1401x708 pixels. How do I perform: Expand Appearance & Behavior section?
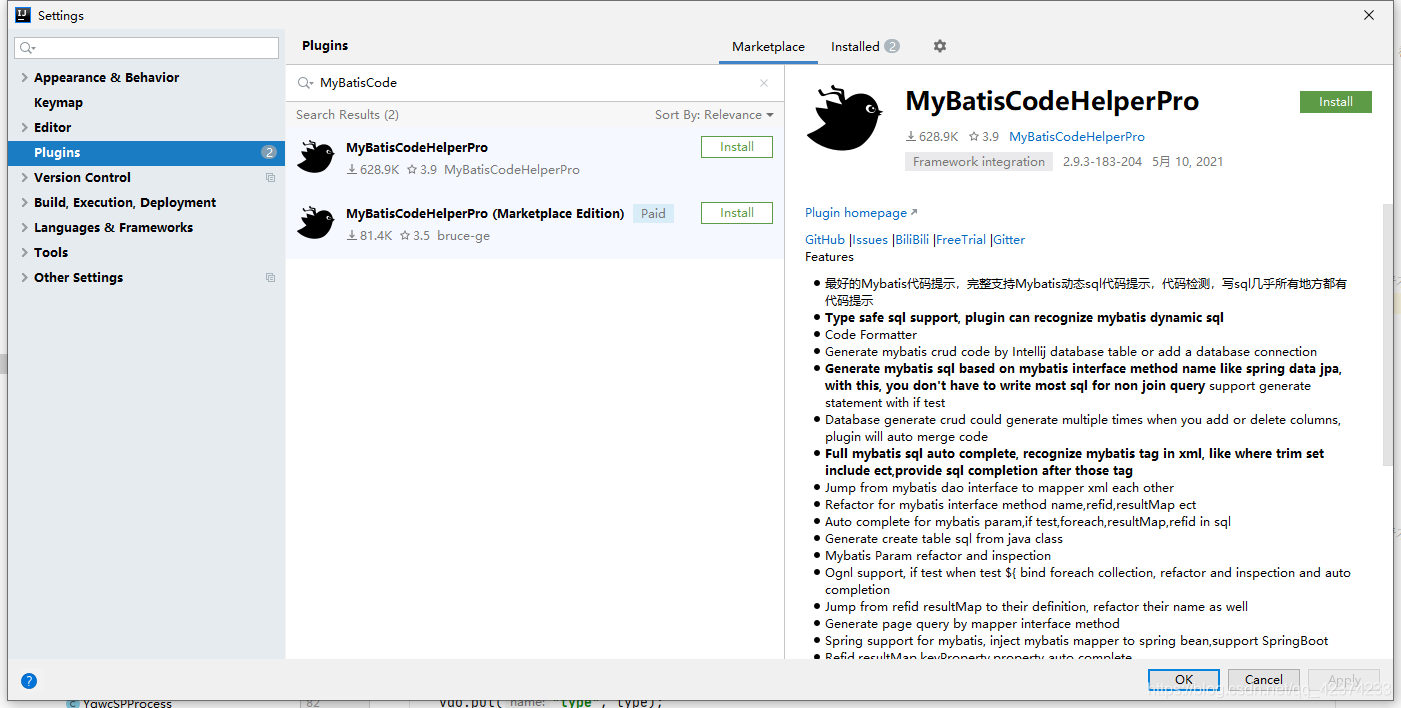[24, 78]
